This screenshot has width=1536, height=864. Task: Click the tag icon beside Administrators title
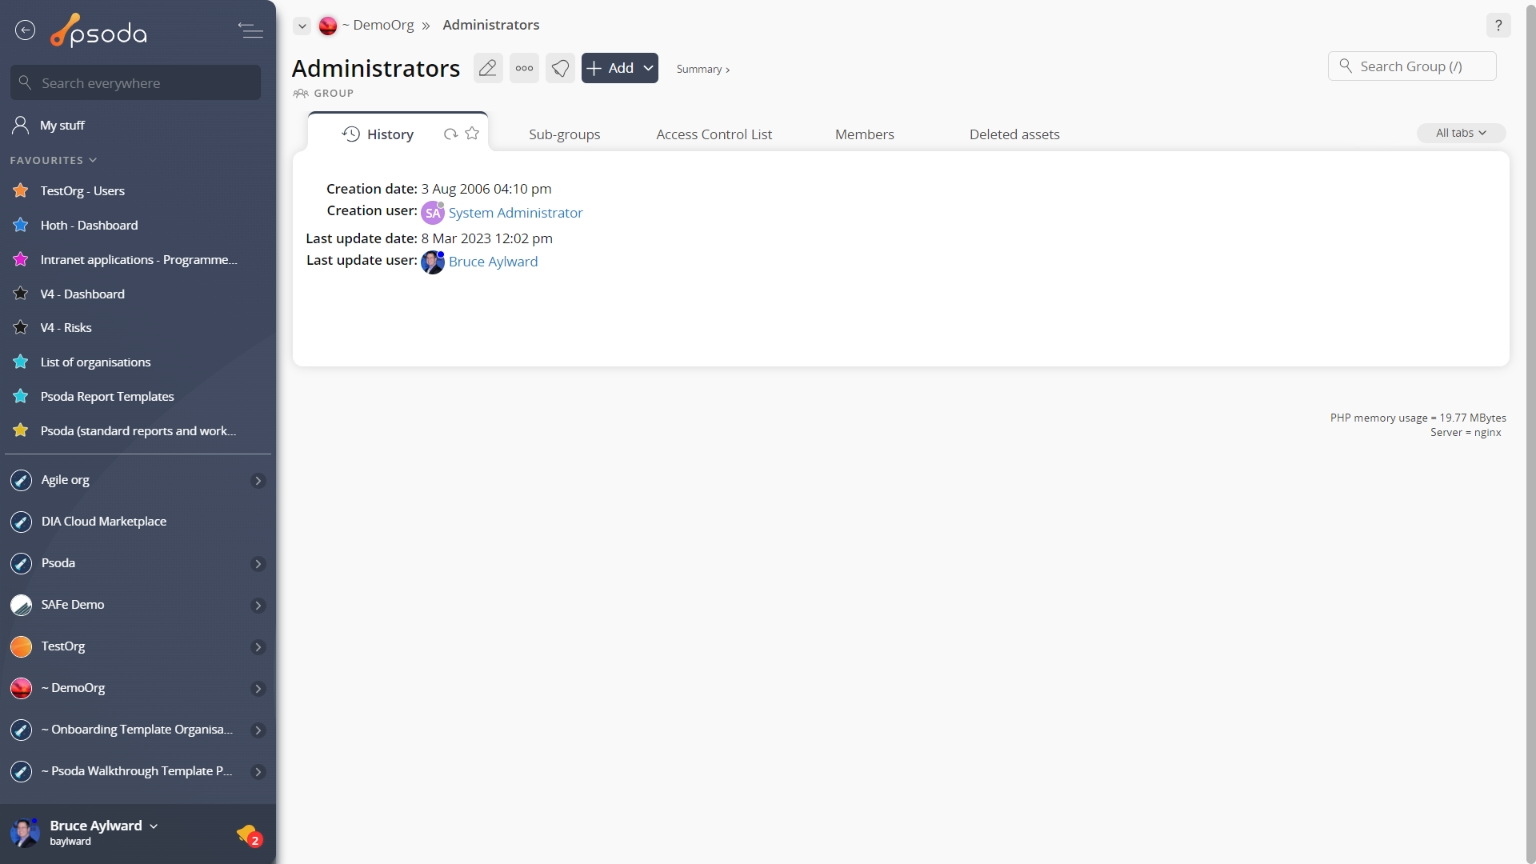click(x=560, y=68)
